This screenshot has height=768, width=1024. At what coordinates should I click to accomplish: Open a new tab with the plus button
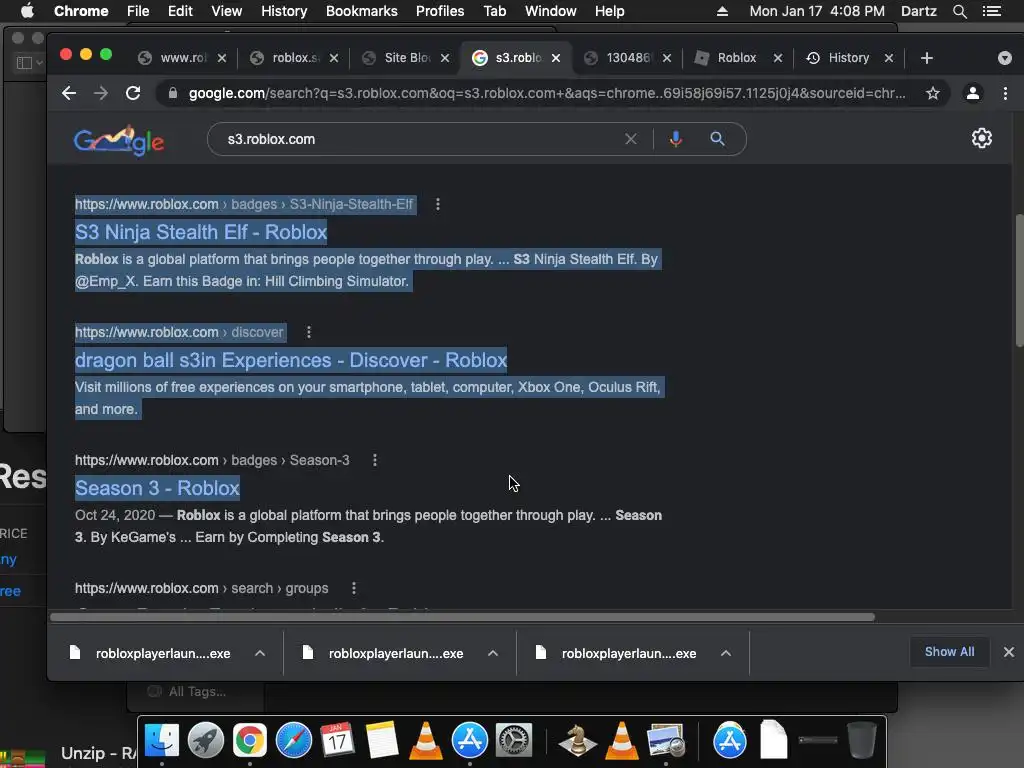click(x=926, y=58)
